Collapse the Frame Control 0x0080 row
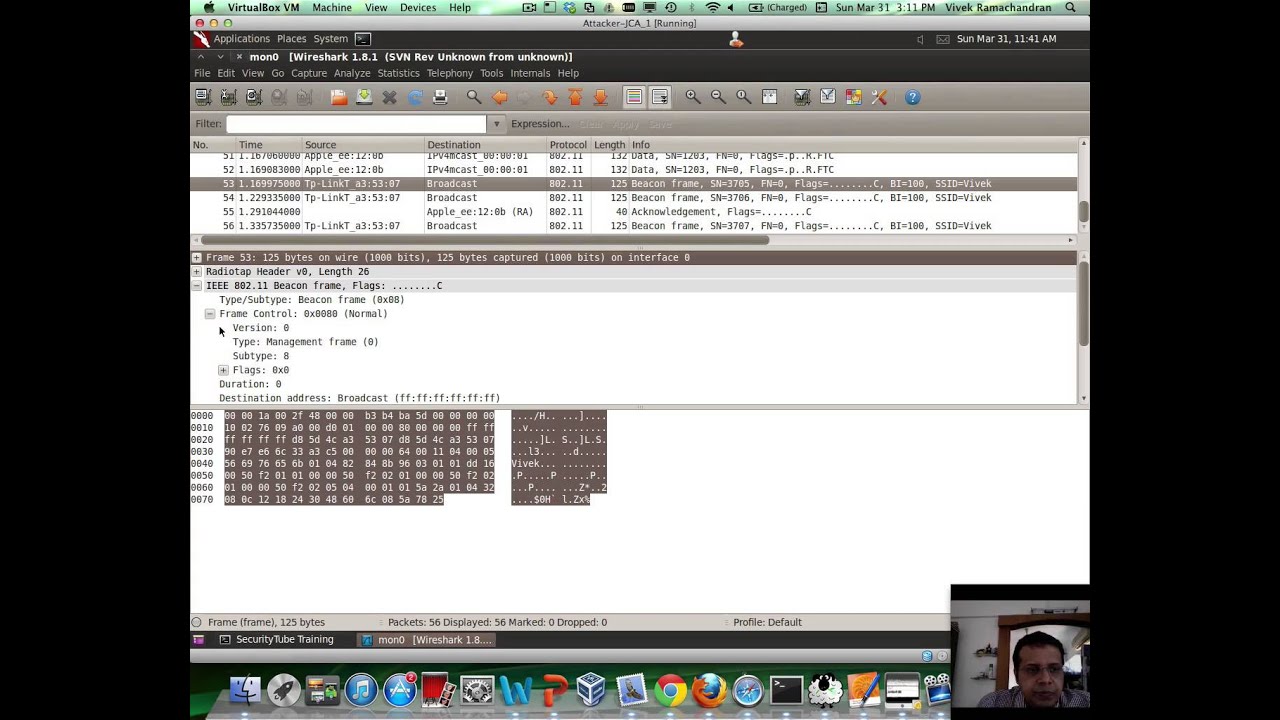 210,314
